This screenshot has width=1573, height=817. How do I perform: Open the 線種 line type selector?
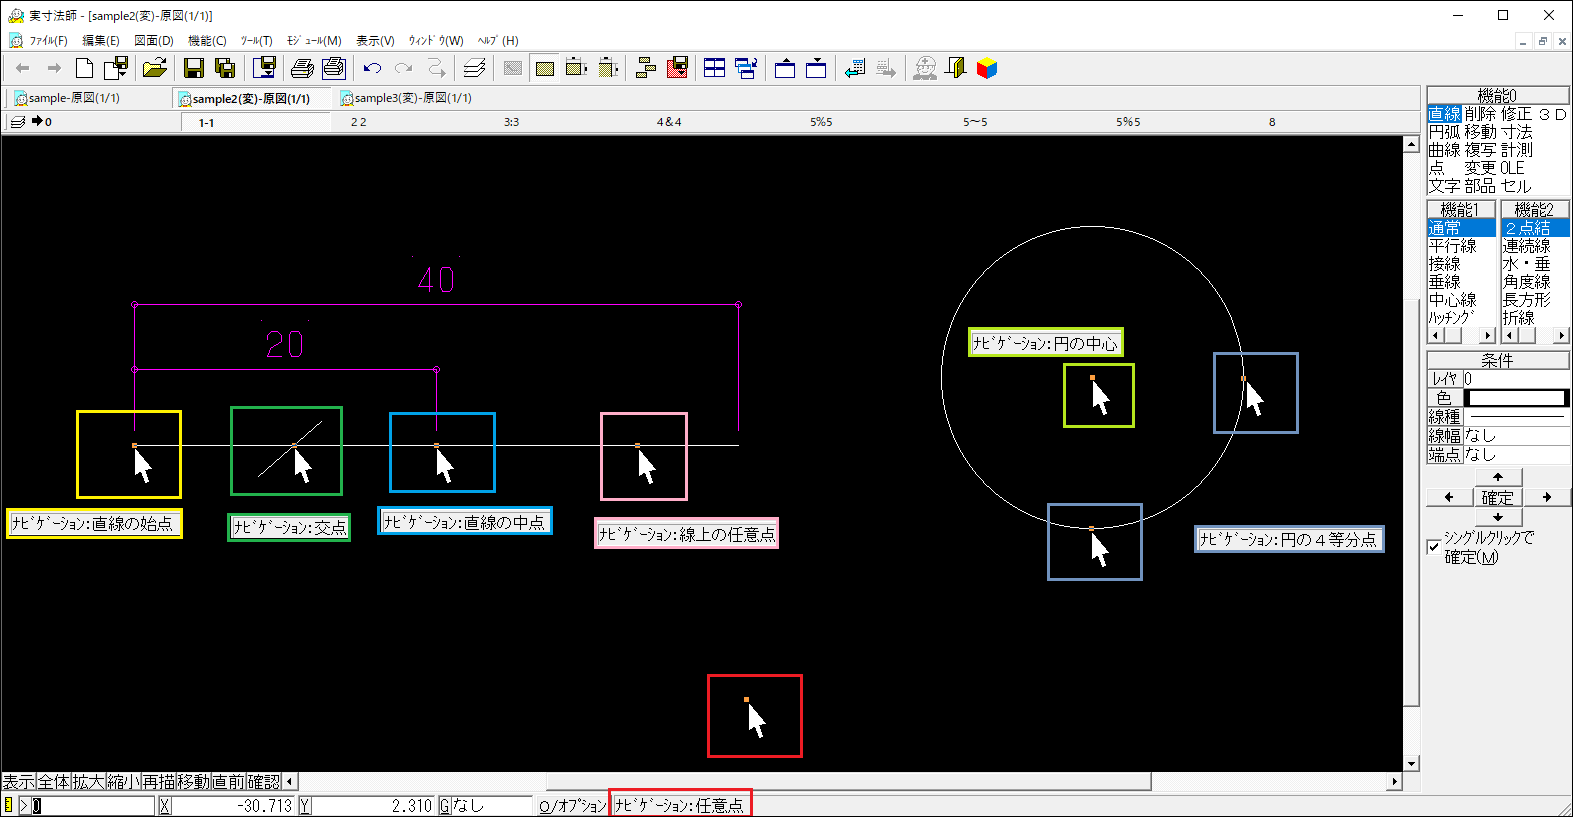pyautogui.click(x=1516, y=416)
